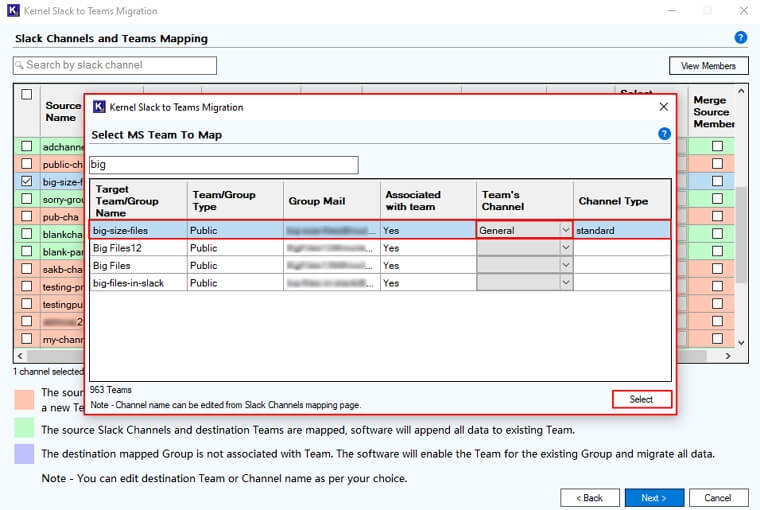Click the vertical scrollbar up arrow in main table

point(741,91)
